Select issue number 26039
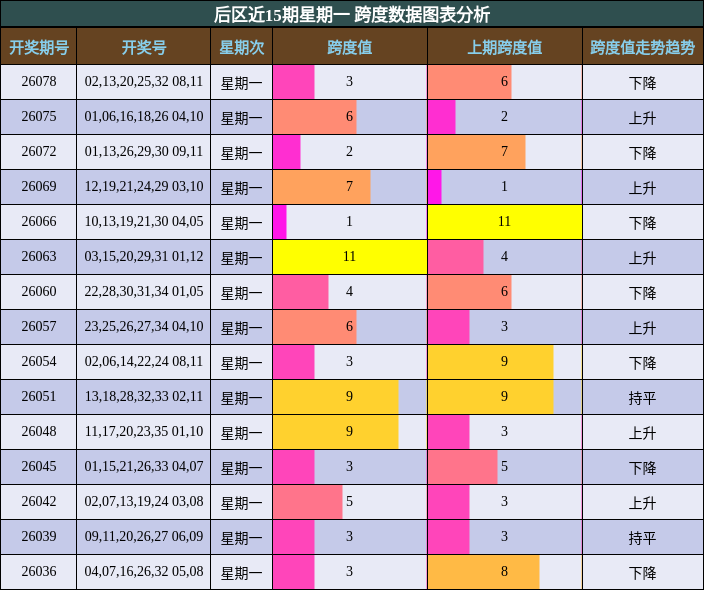Screen dimensions: 704x590 [39, 537]
